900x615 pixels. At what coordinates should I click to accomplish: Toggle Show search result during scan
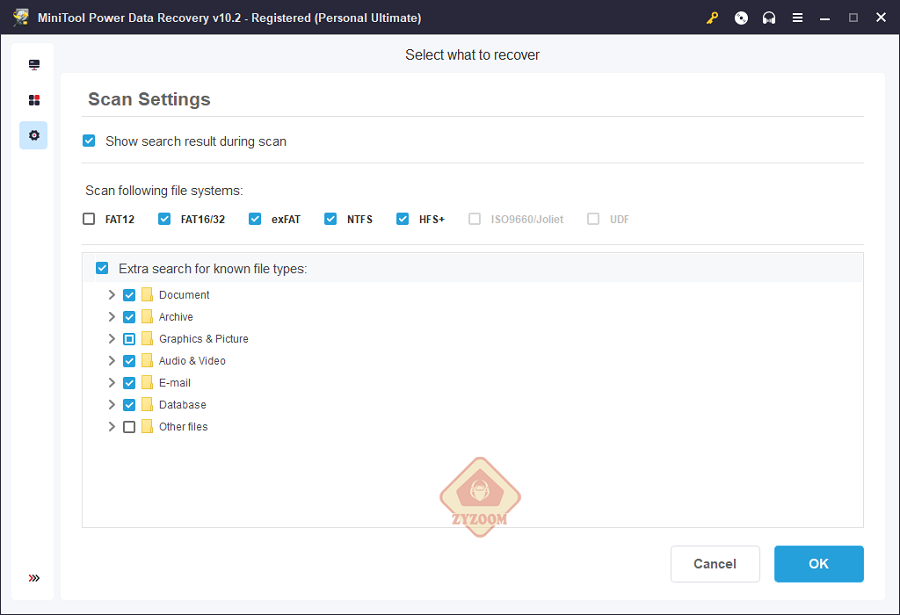point(89,141)
